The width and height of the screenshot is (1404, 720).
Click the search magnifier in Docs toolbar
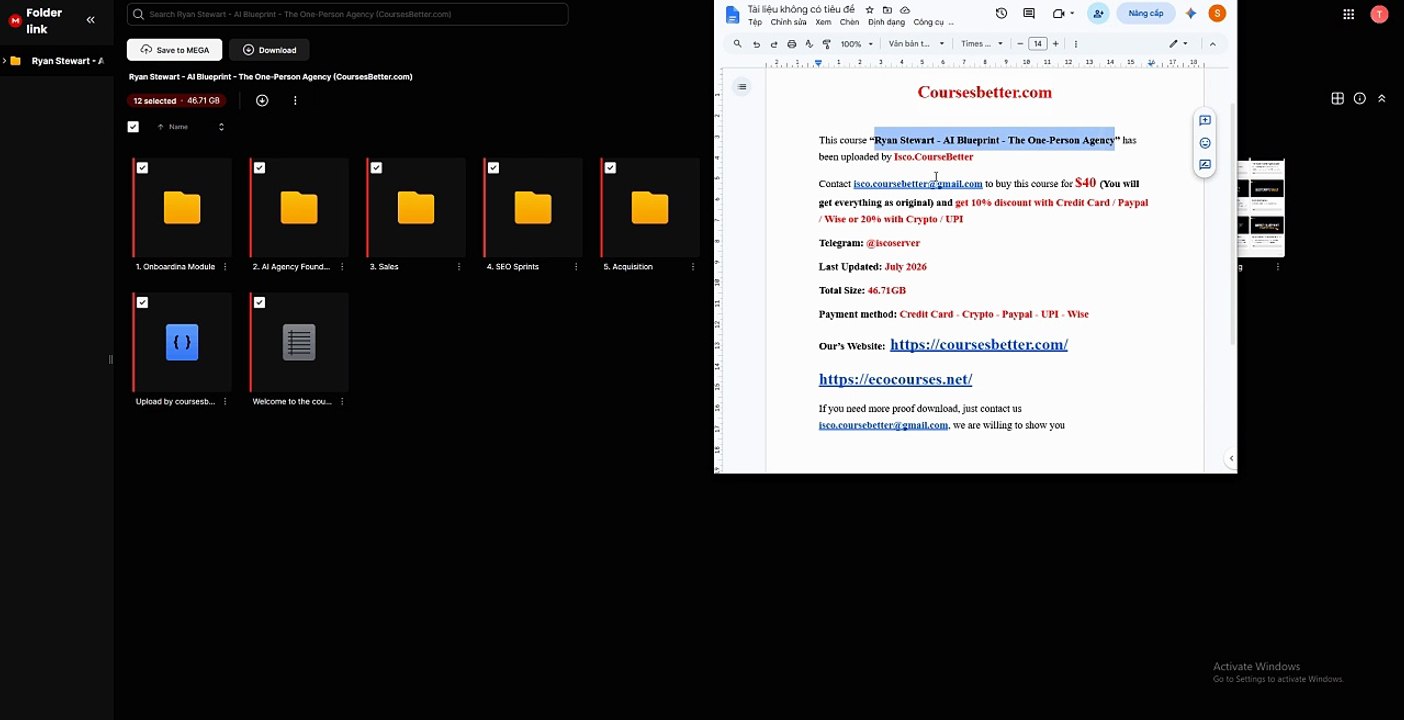pos(738,44)
